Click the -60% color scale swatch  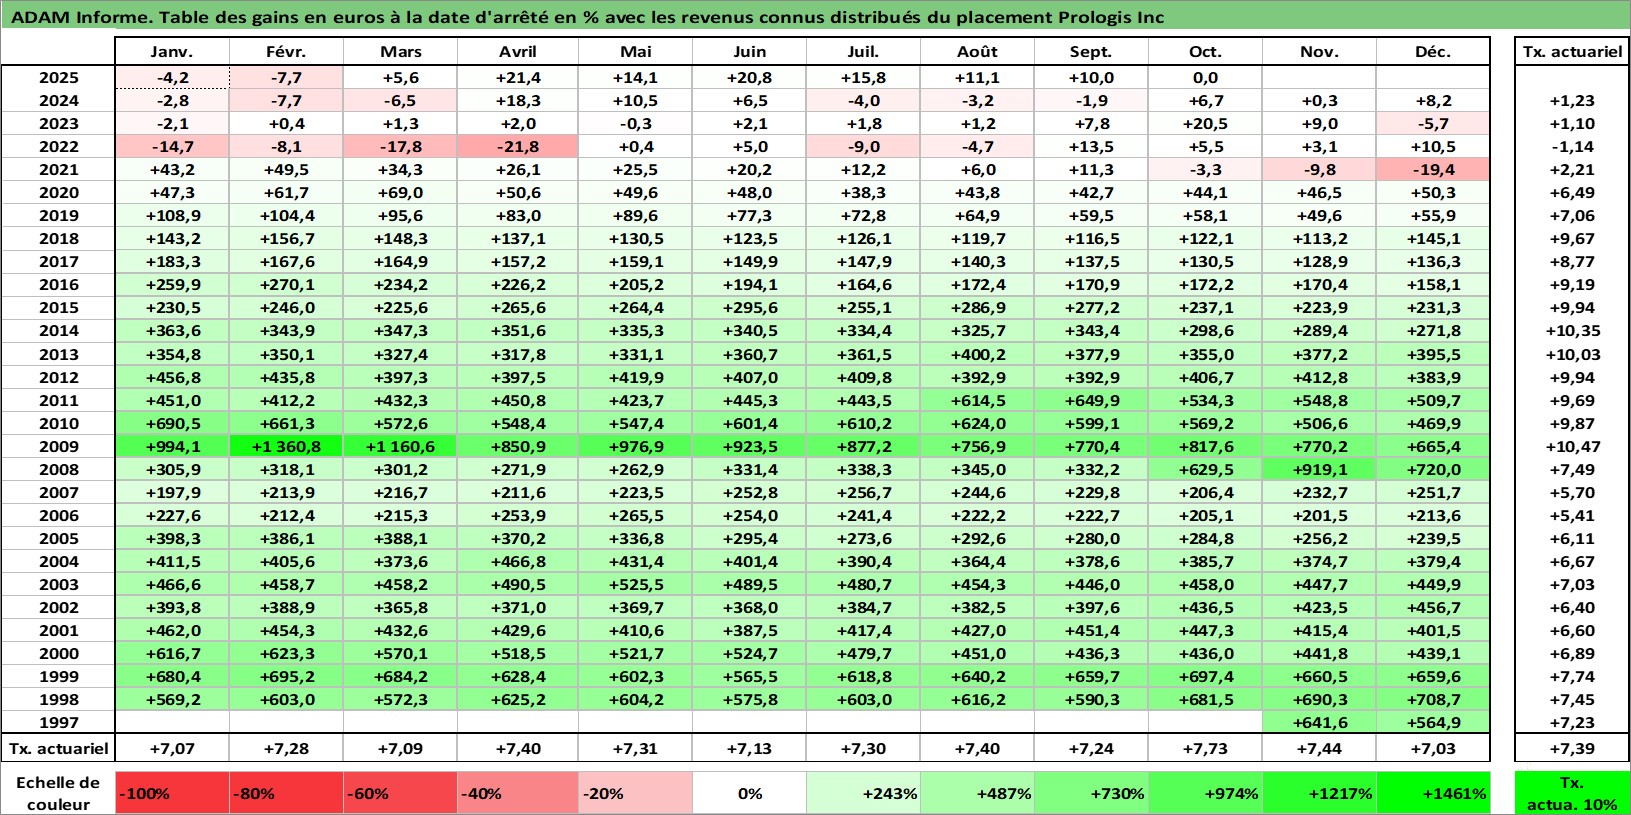(401, 793)
